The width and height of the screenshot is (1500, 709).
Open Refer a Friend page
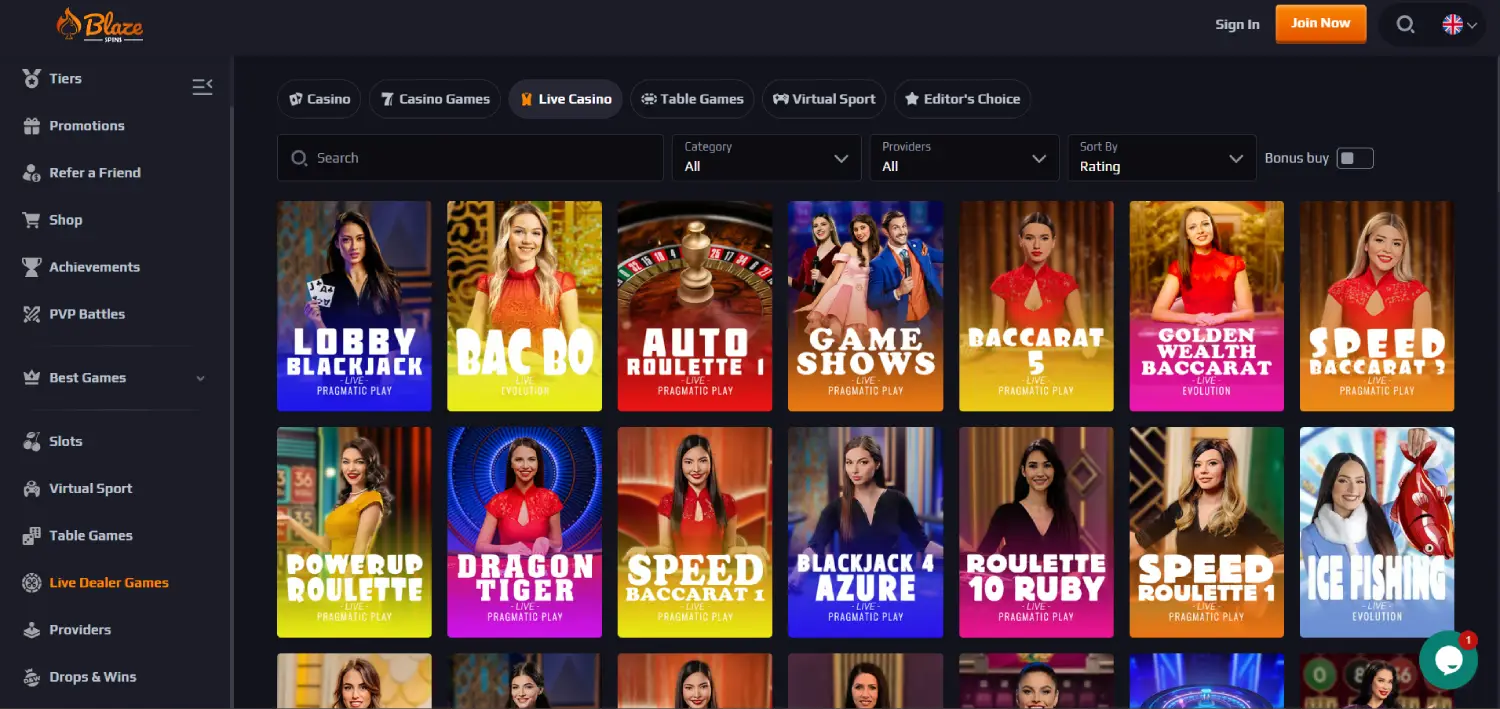(x=95, y=173)
